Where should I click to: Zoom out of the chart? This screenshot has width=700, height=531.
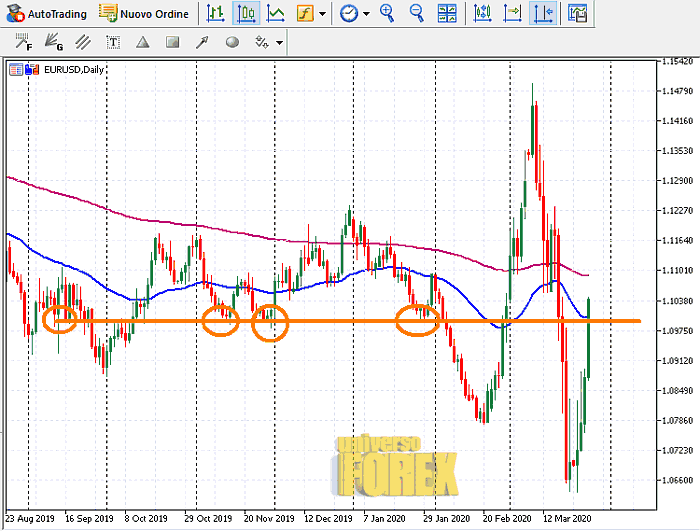click(417, 14)
